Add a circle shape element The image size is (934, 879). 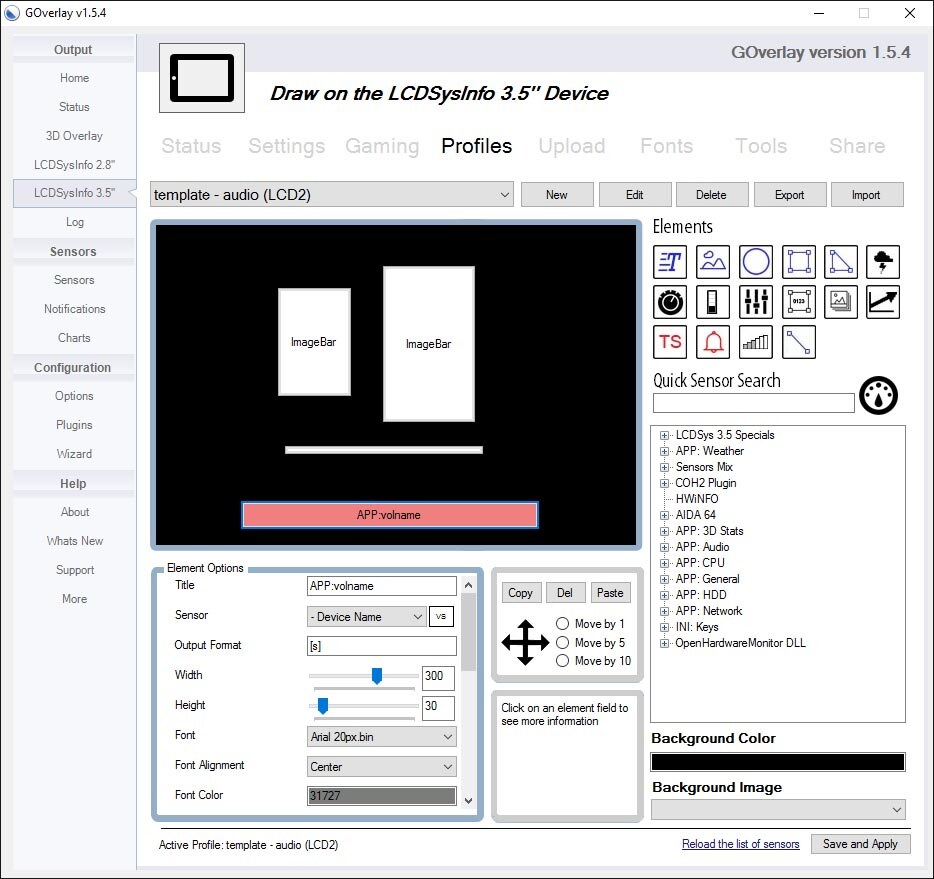[755, 262]
